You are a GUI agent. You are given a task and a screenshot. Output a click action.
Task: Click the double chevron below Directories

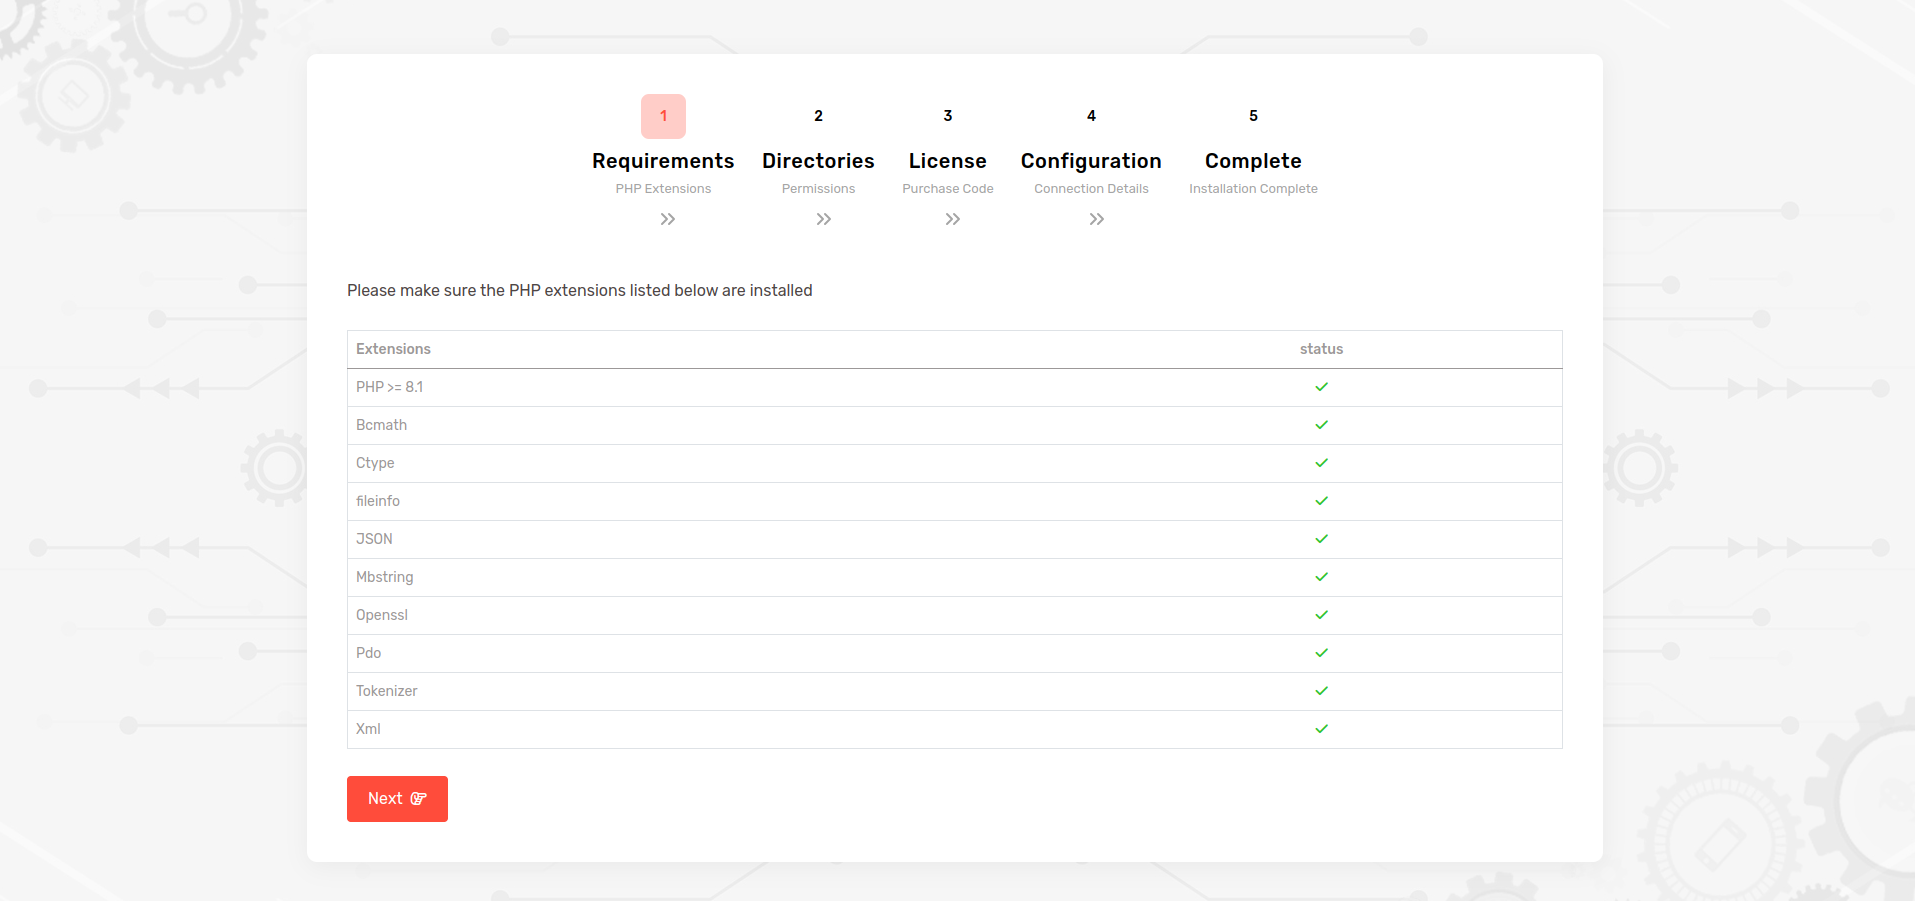click(823, 219)
